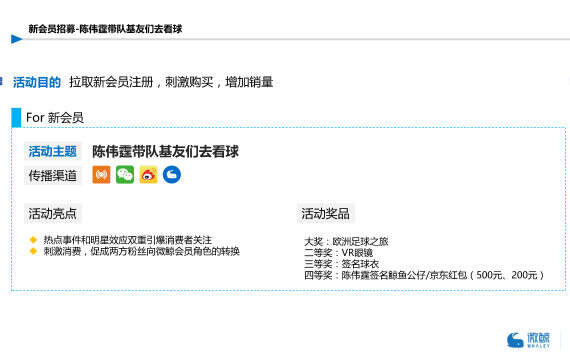Viewport: 570px width, 360px height.
Task: Click the 传播渠道 label
Action: coord(53,176)
